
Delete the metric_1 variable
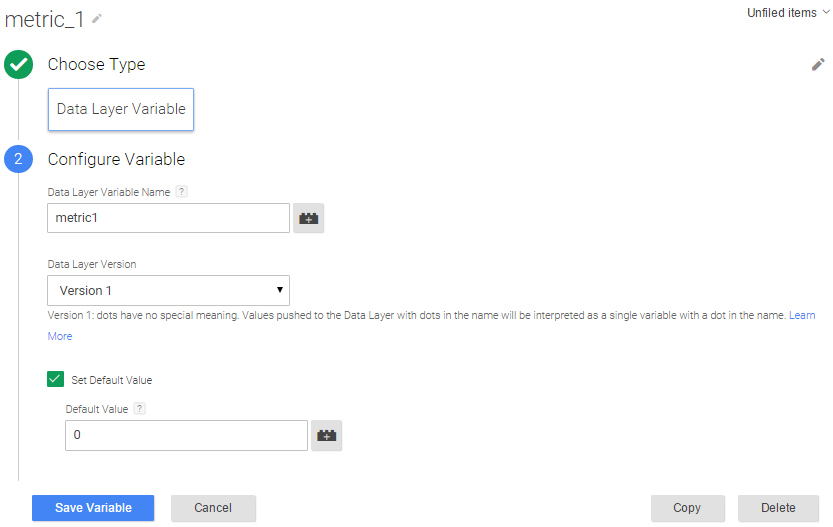point(778,508)
